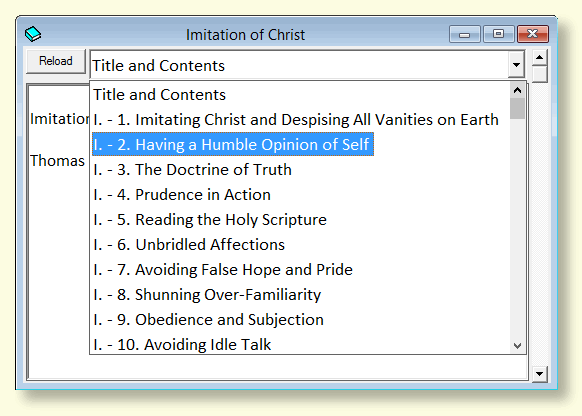Click the book icon in title bar

pyautogui.click(x=33, y=34)
